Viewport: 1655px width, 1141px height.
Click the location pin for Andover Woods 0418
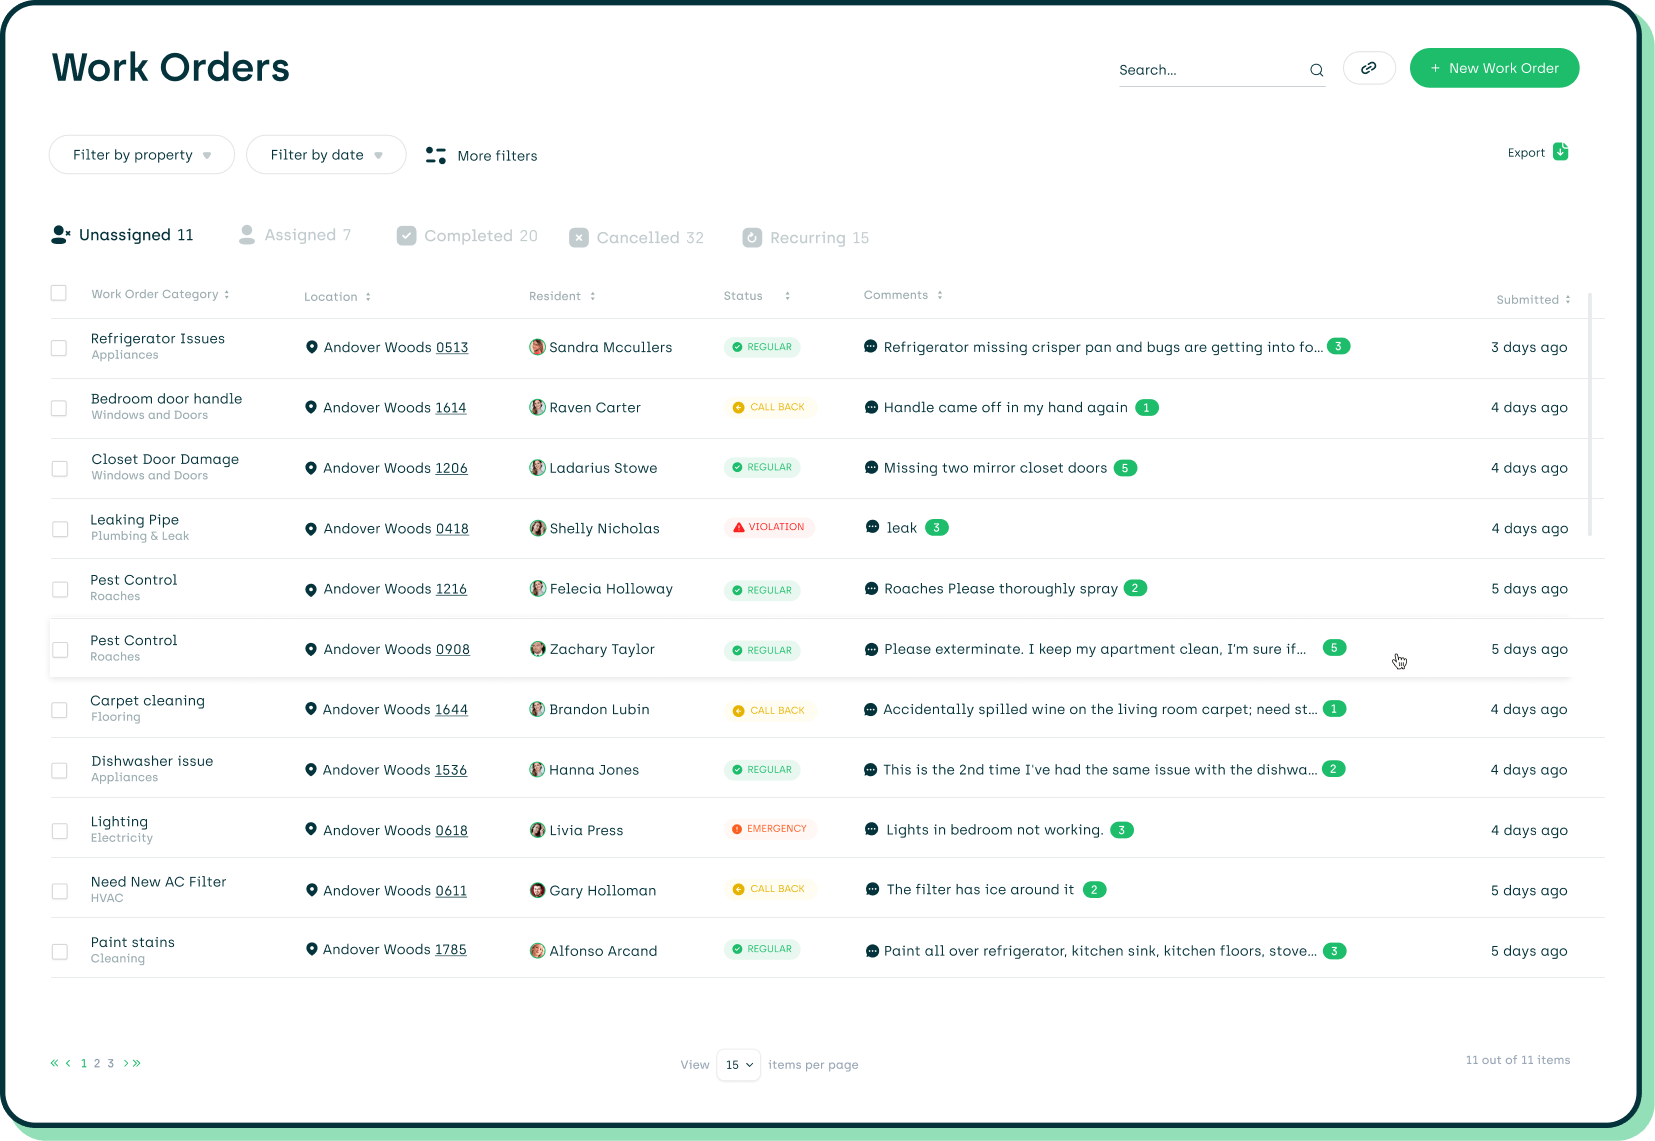(311, 528)
